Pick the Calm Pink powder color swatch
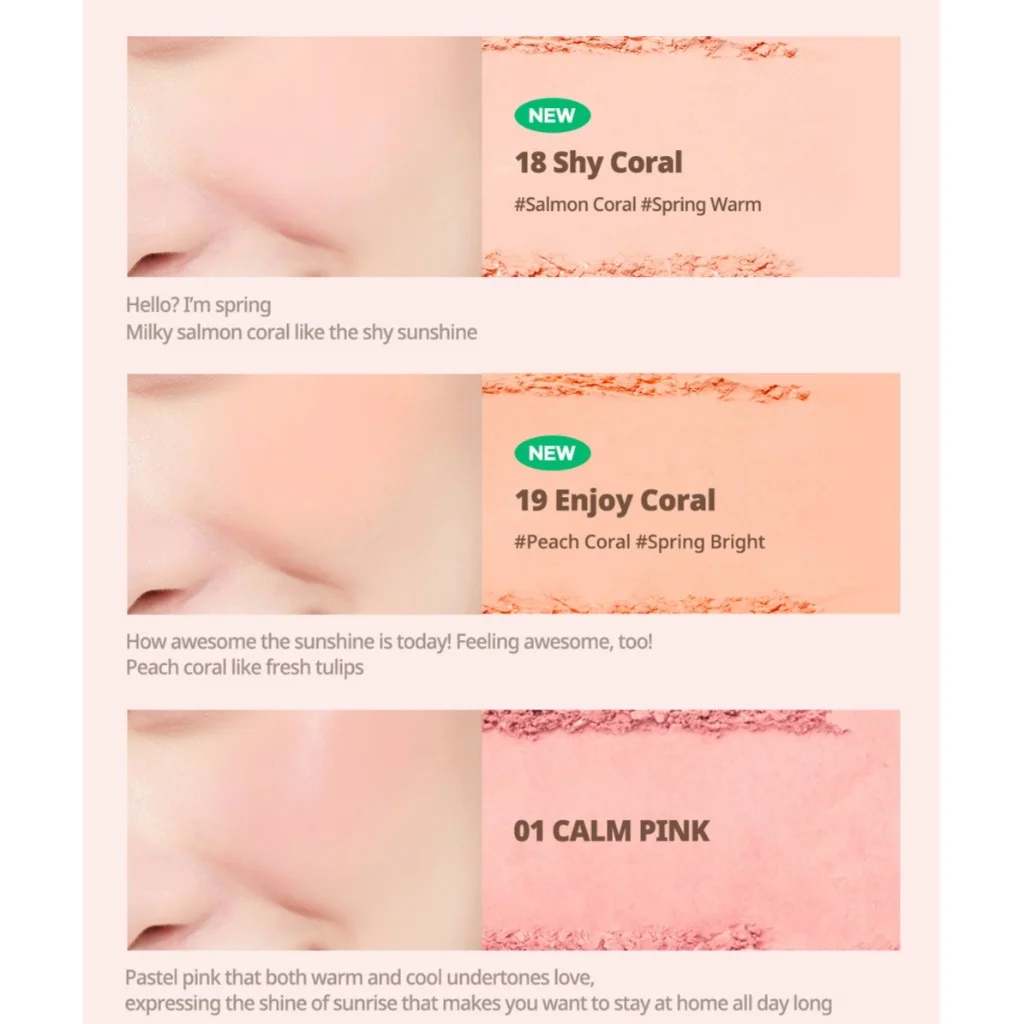The height and width of the screenshot is (1024, 1024). point(691,830)
